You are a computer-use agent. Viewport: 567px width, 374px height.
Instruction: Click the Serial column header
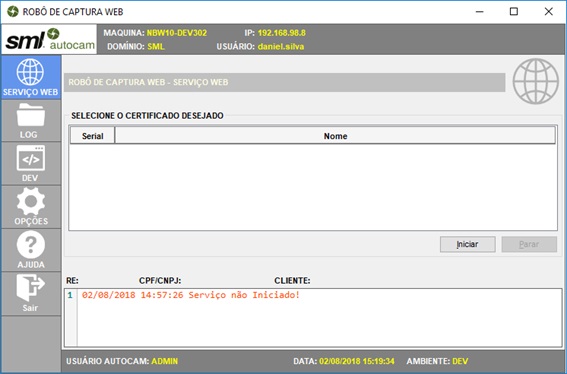pos(92,136)
